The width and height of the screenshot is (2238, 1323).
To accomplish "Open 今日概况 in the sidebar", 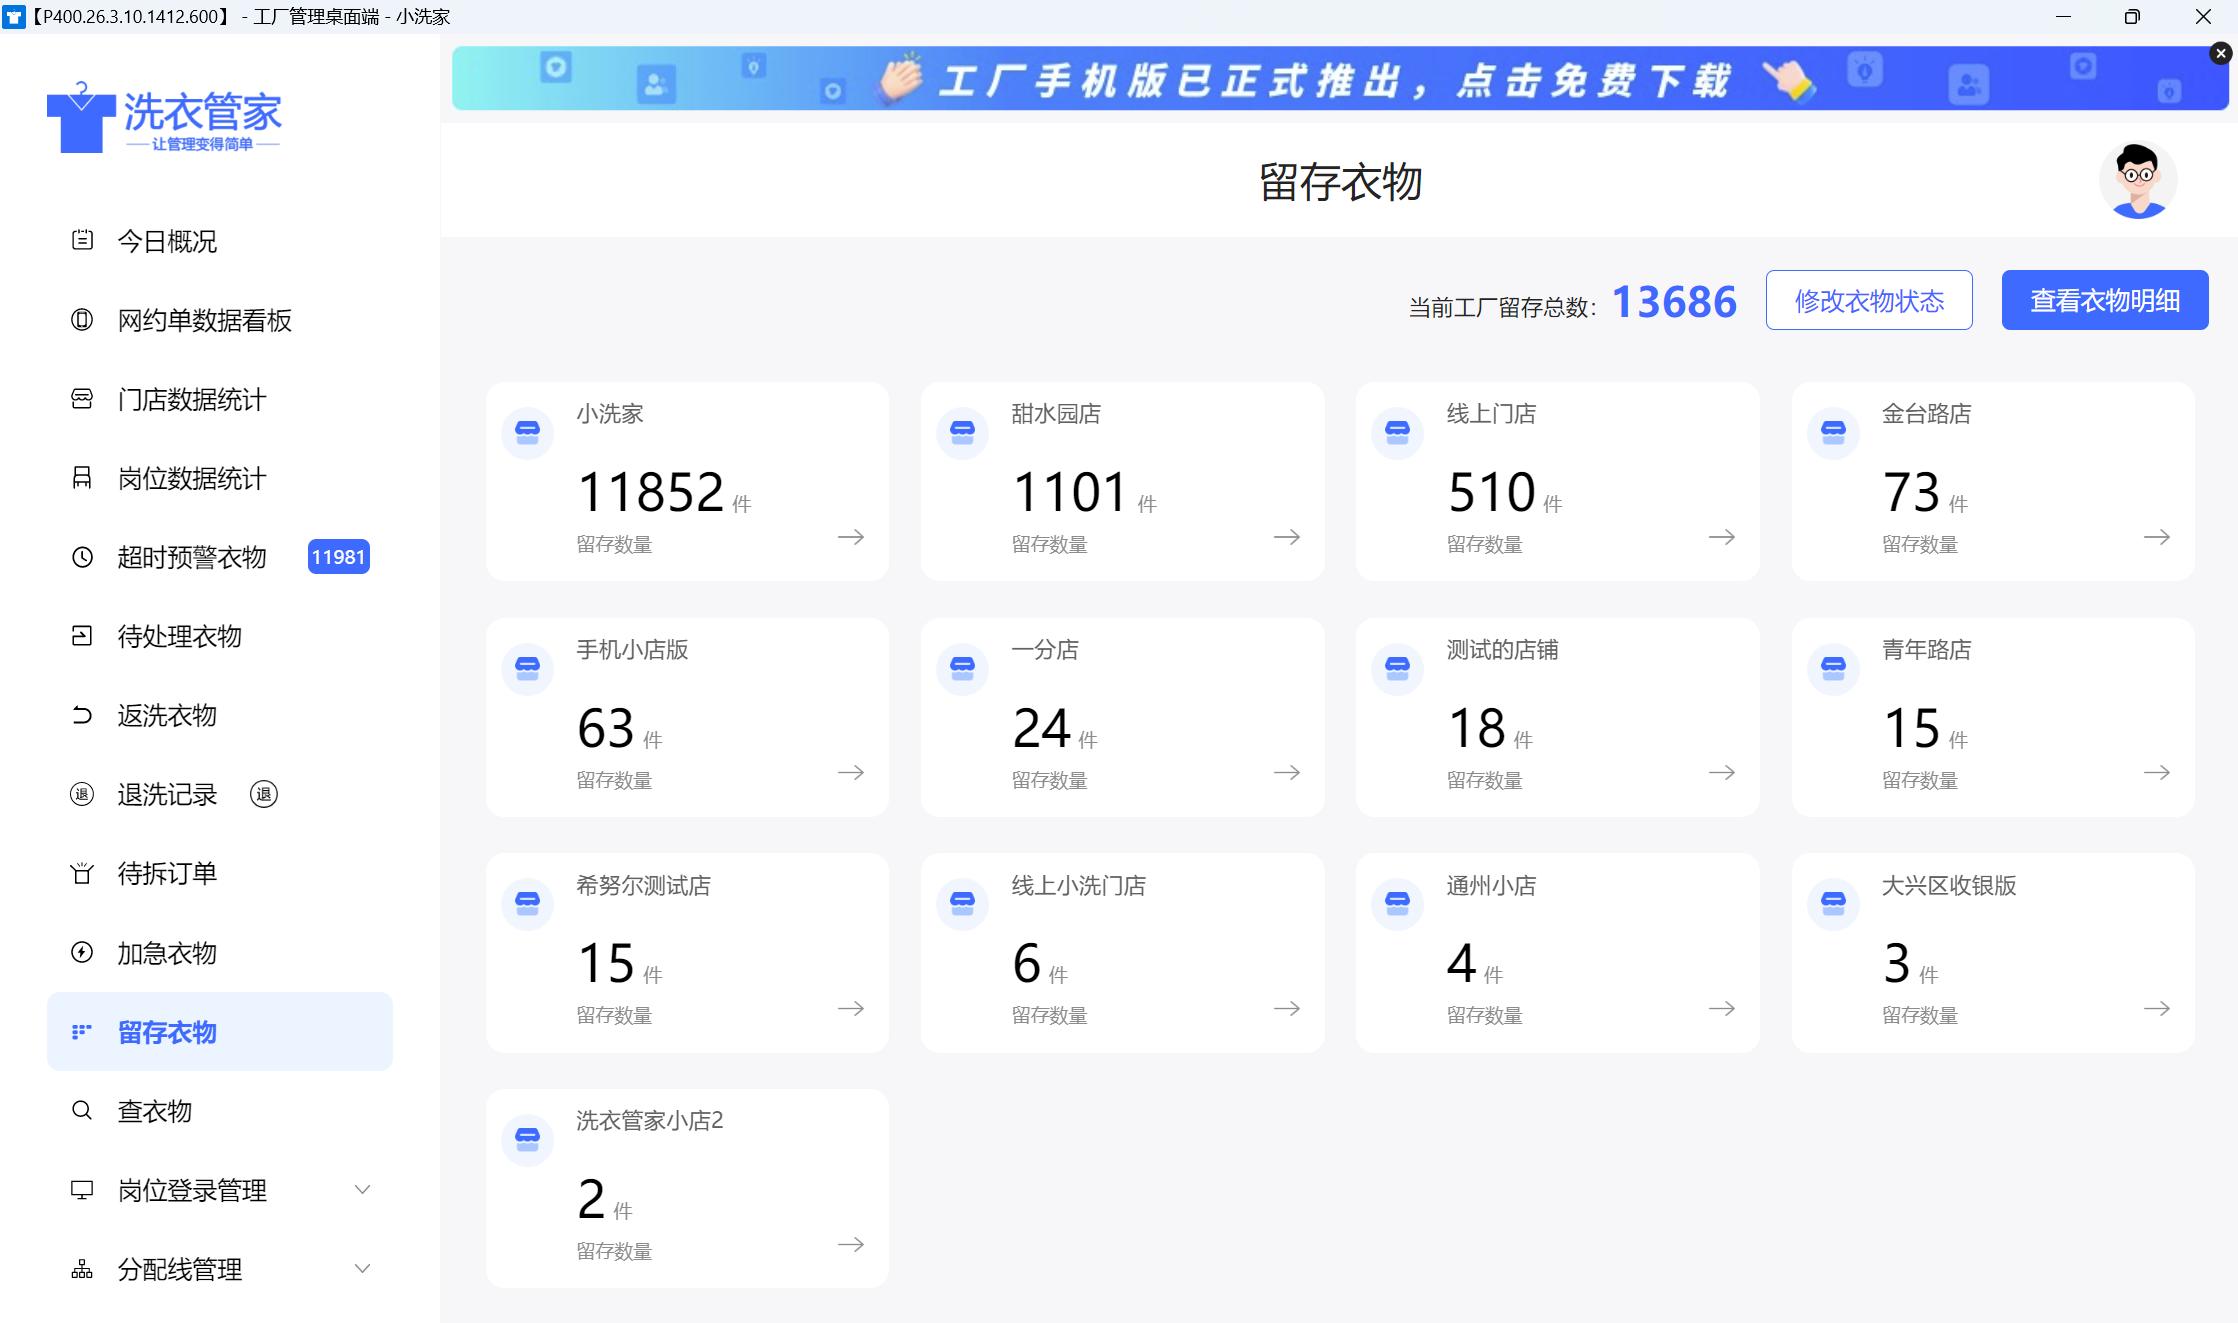I will 167,241.
